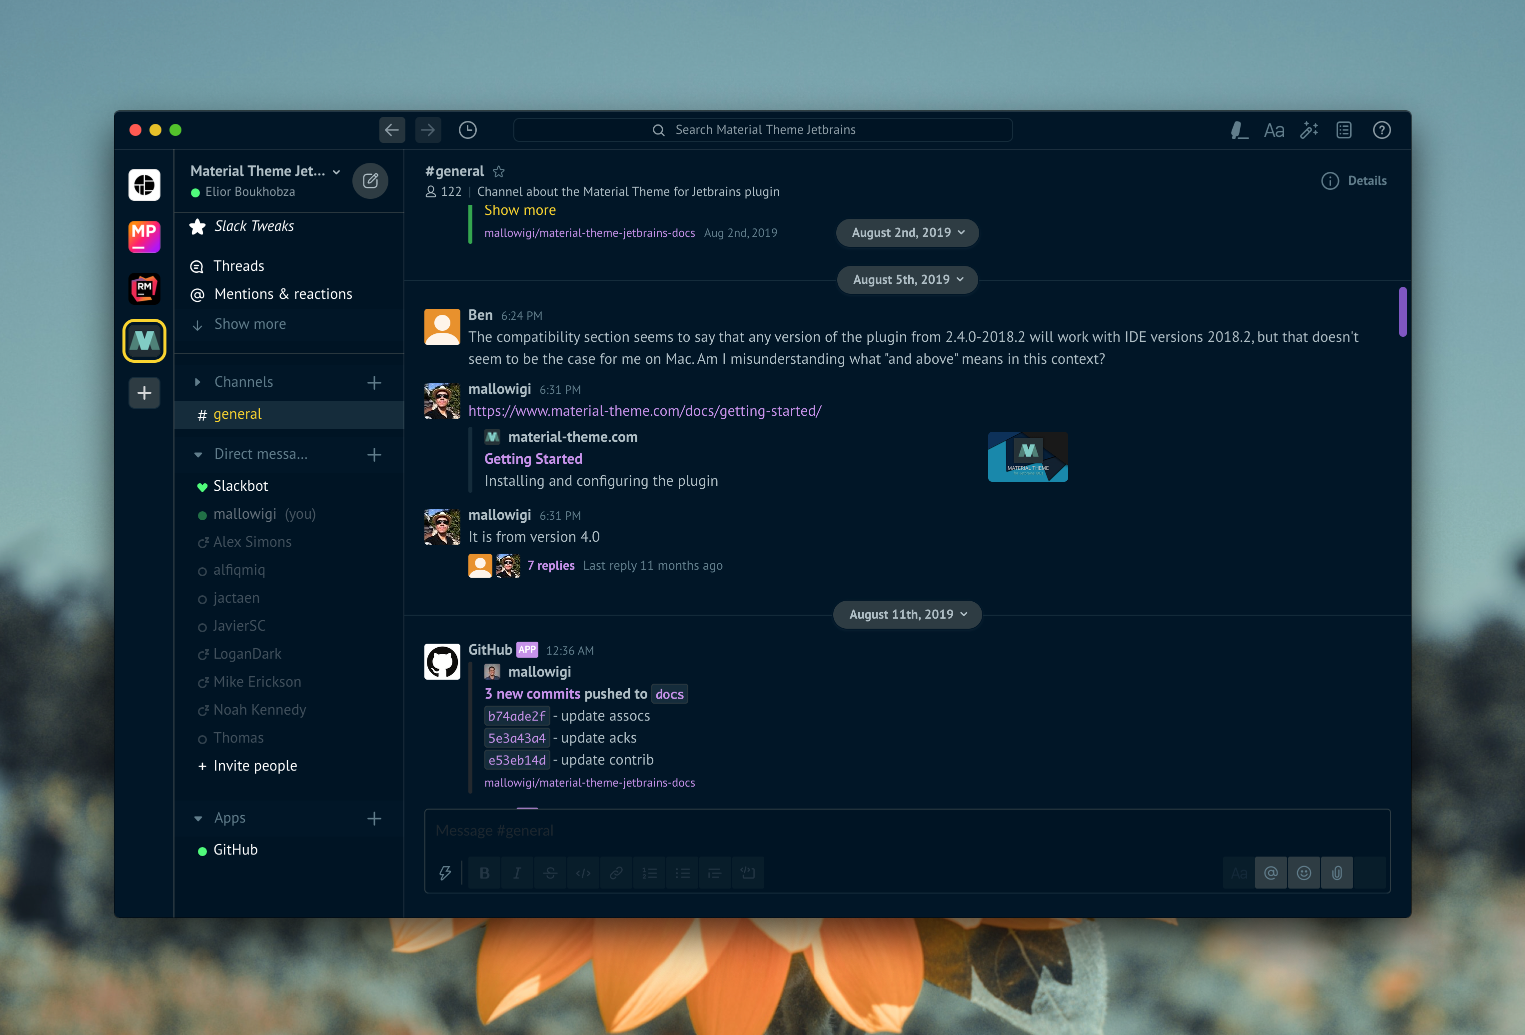Open the emoji picker in composer
Image resolution: width=1525 pixels, height=1035 pixels.
[x=1304, y=873]
